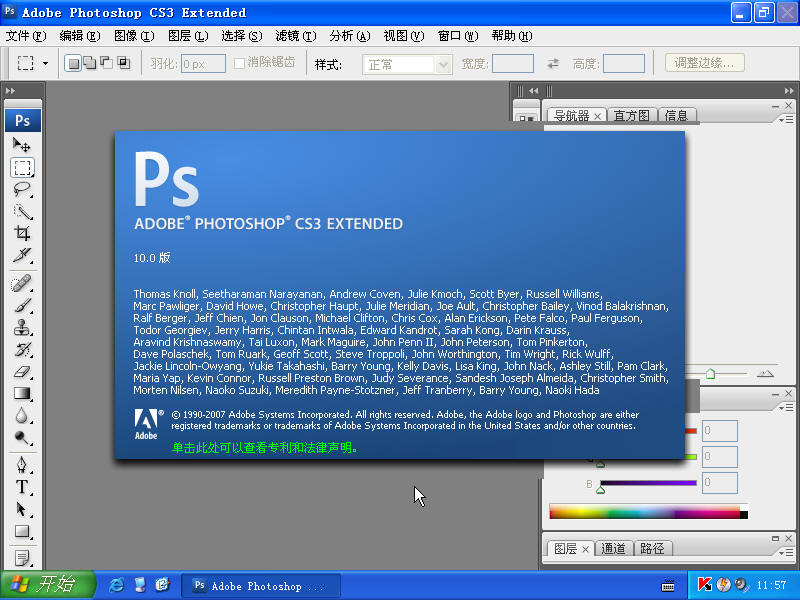
Task: Switch to the Channels (通道) tab
Action: (614, 548)
